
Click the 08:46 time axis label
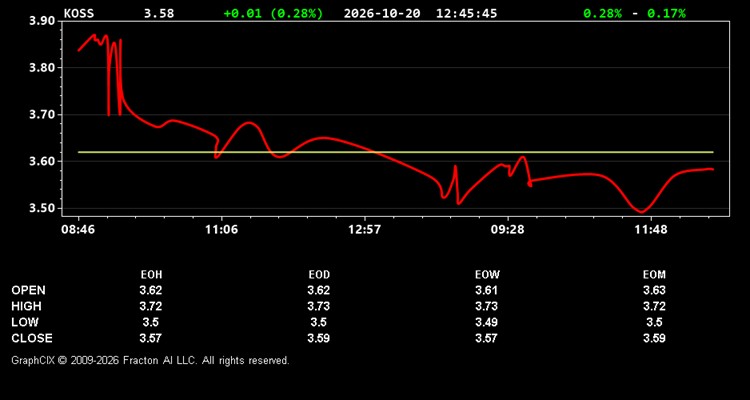78,230
